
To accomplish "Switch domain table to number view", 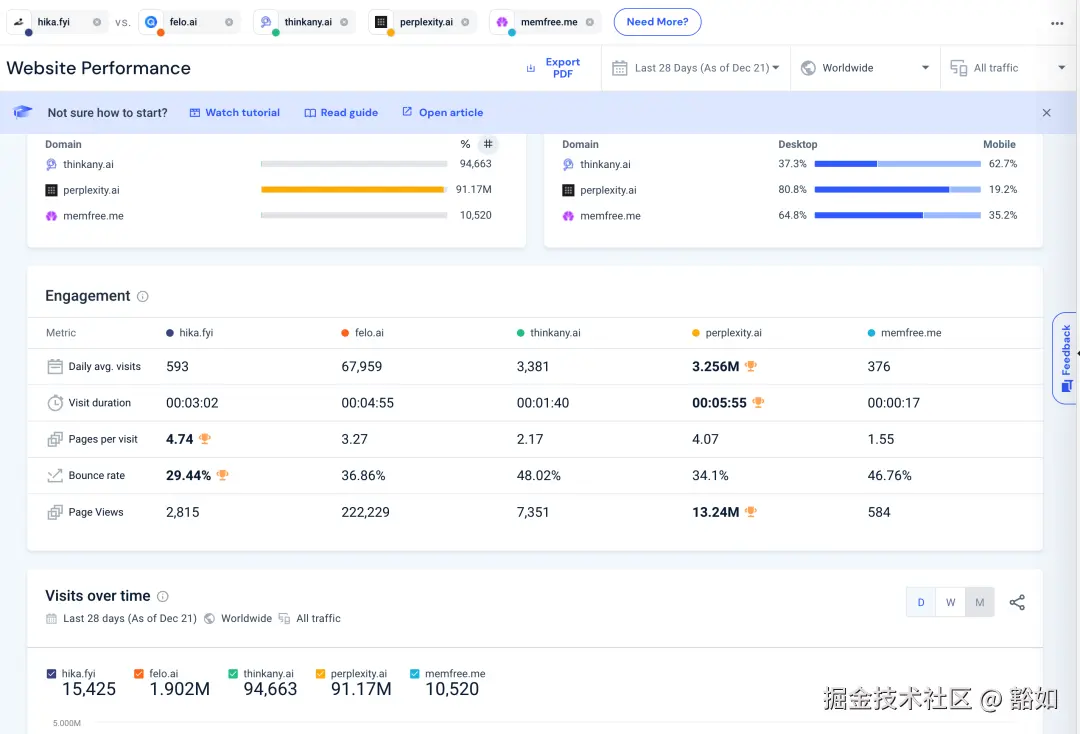I will [488, 144].
